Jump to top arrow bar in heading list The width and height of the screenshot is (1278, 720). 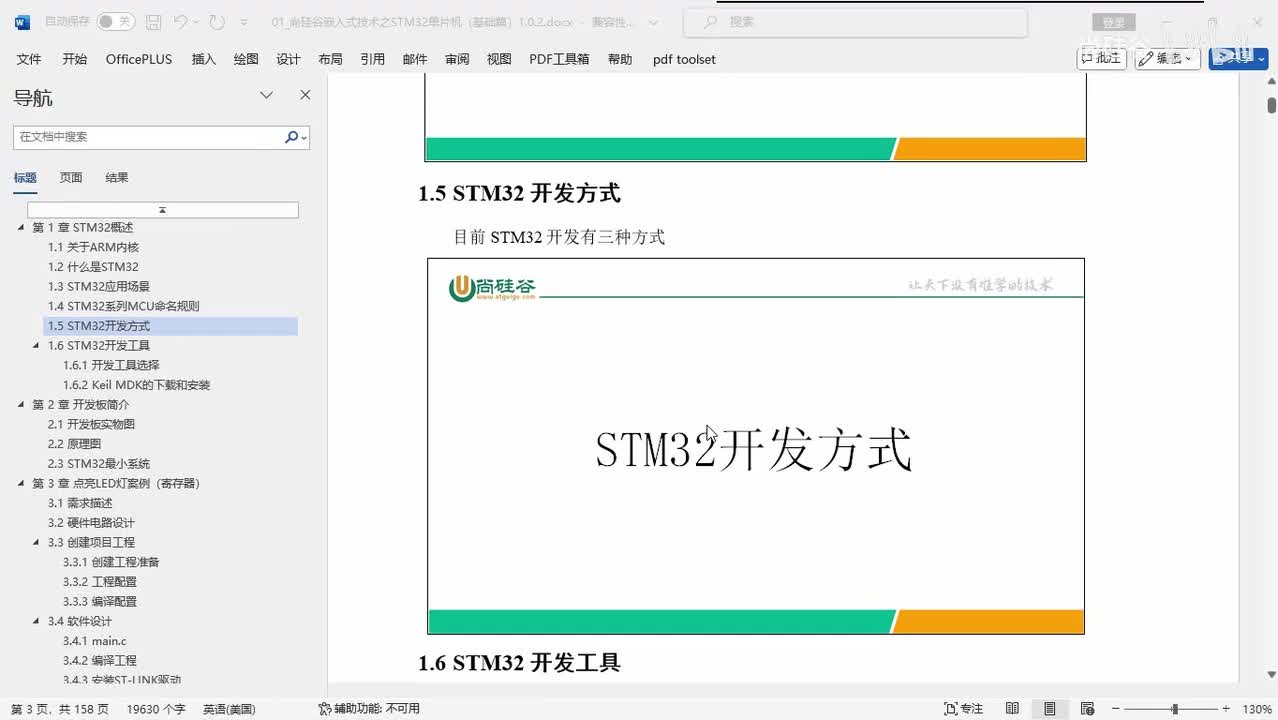coord(162,210)
